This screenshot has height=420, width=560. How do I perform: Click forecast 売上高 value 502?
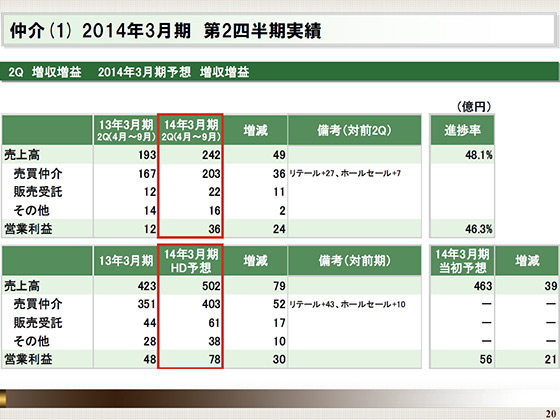[211, 286]
